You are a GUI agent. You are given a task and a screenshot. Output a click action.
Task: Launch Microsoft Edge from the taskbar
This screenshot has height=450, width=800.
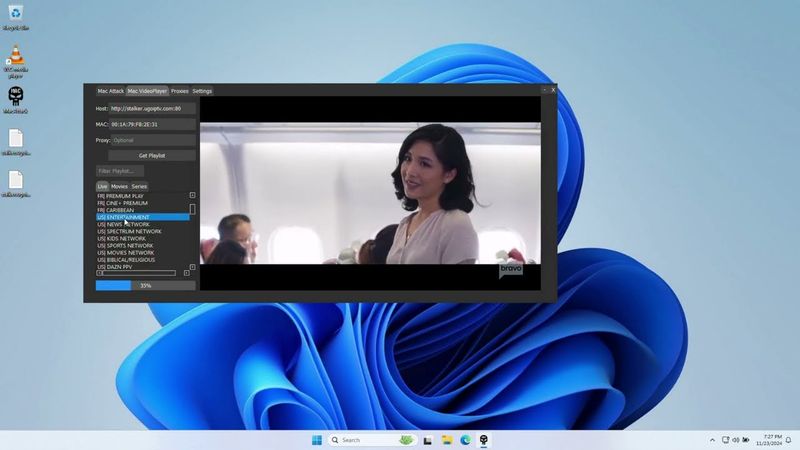pos(465,440)
